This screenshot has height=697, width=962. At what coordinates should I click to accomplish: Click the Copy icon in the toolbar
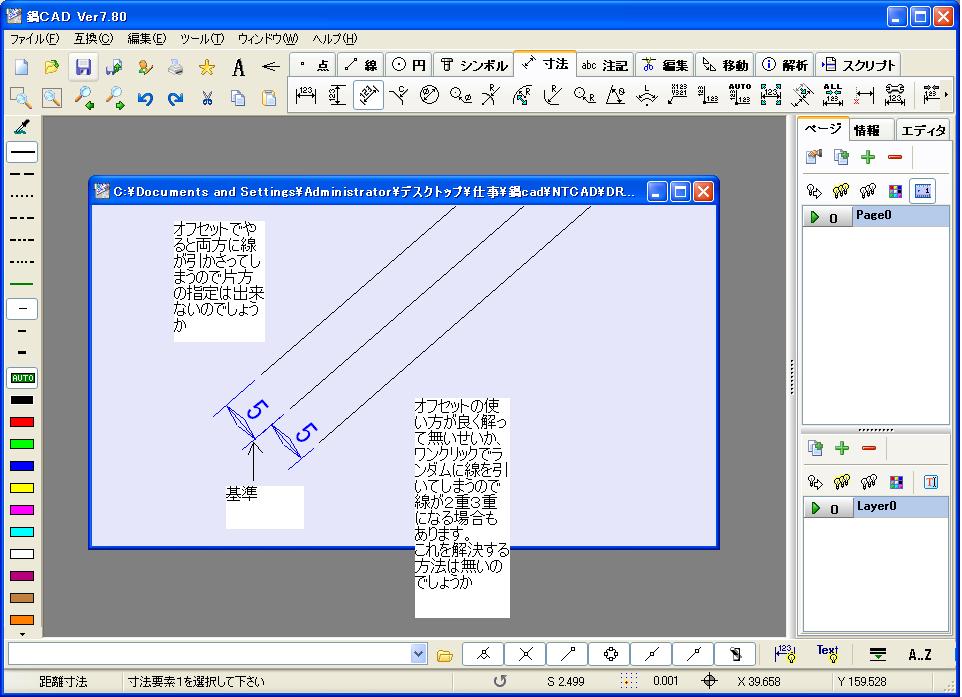click(237, 98)
